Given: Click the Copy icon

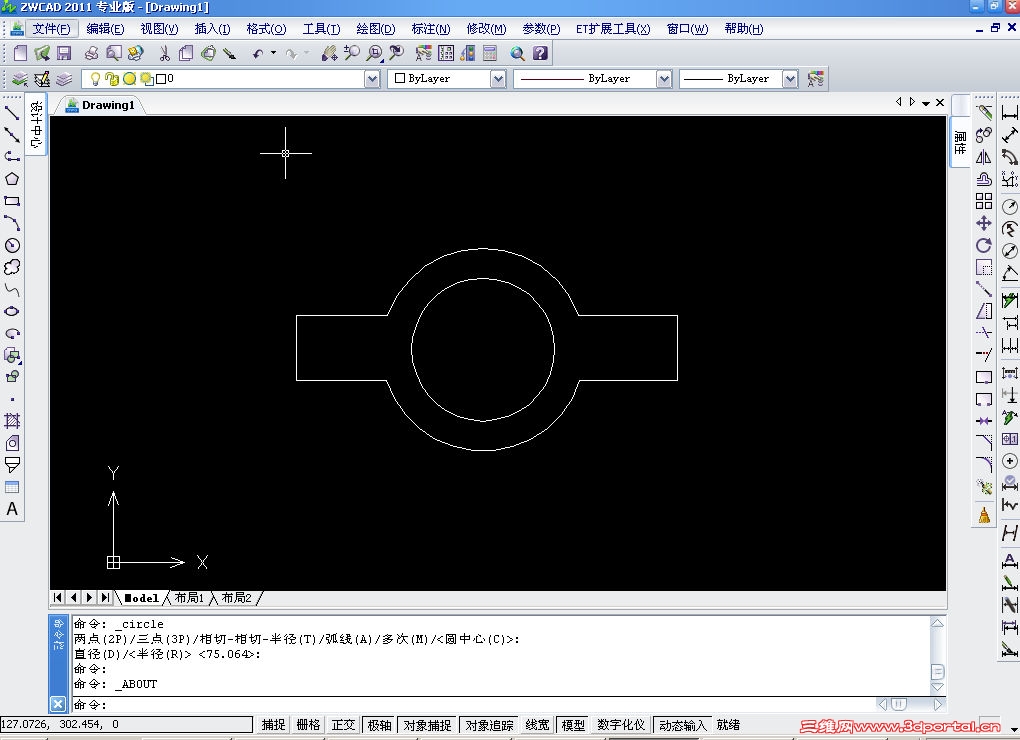Looking at the screenshot, I should click(x=186, y=53).
